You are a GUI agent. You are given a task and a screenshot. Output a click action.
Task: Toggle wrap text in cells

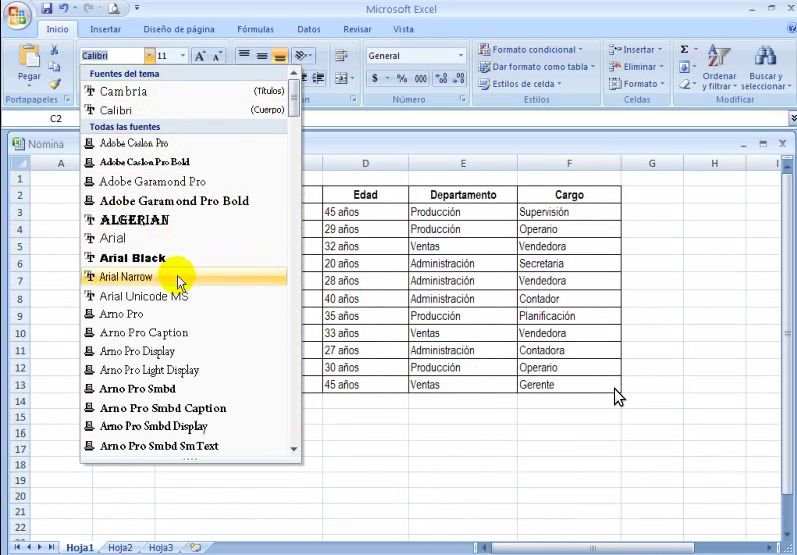click(342, 55)
